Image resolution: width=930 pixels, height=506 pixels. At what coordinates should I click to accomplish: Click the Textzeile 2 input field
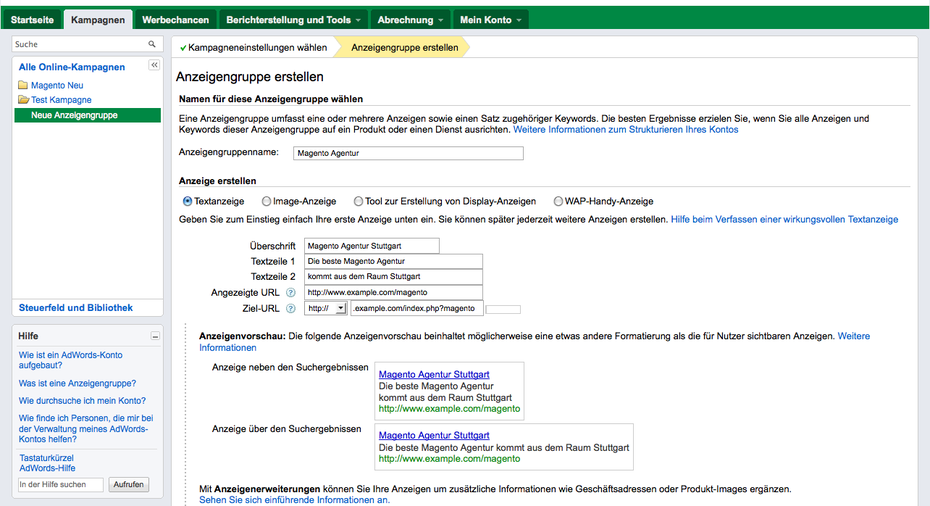393,276
